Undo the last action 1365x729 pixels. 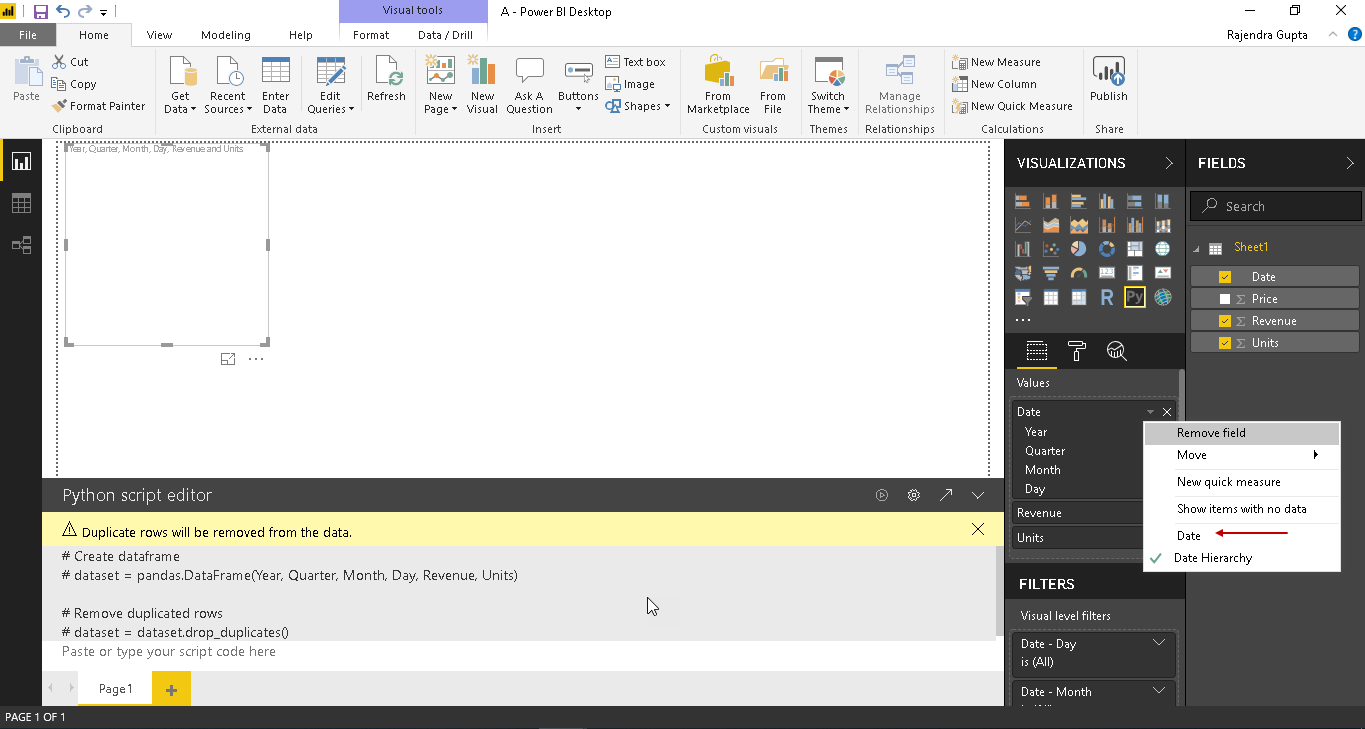pos(63,12)
